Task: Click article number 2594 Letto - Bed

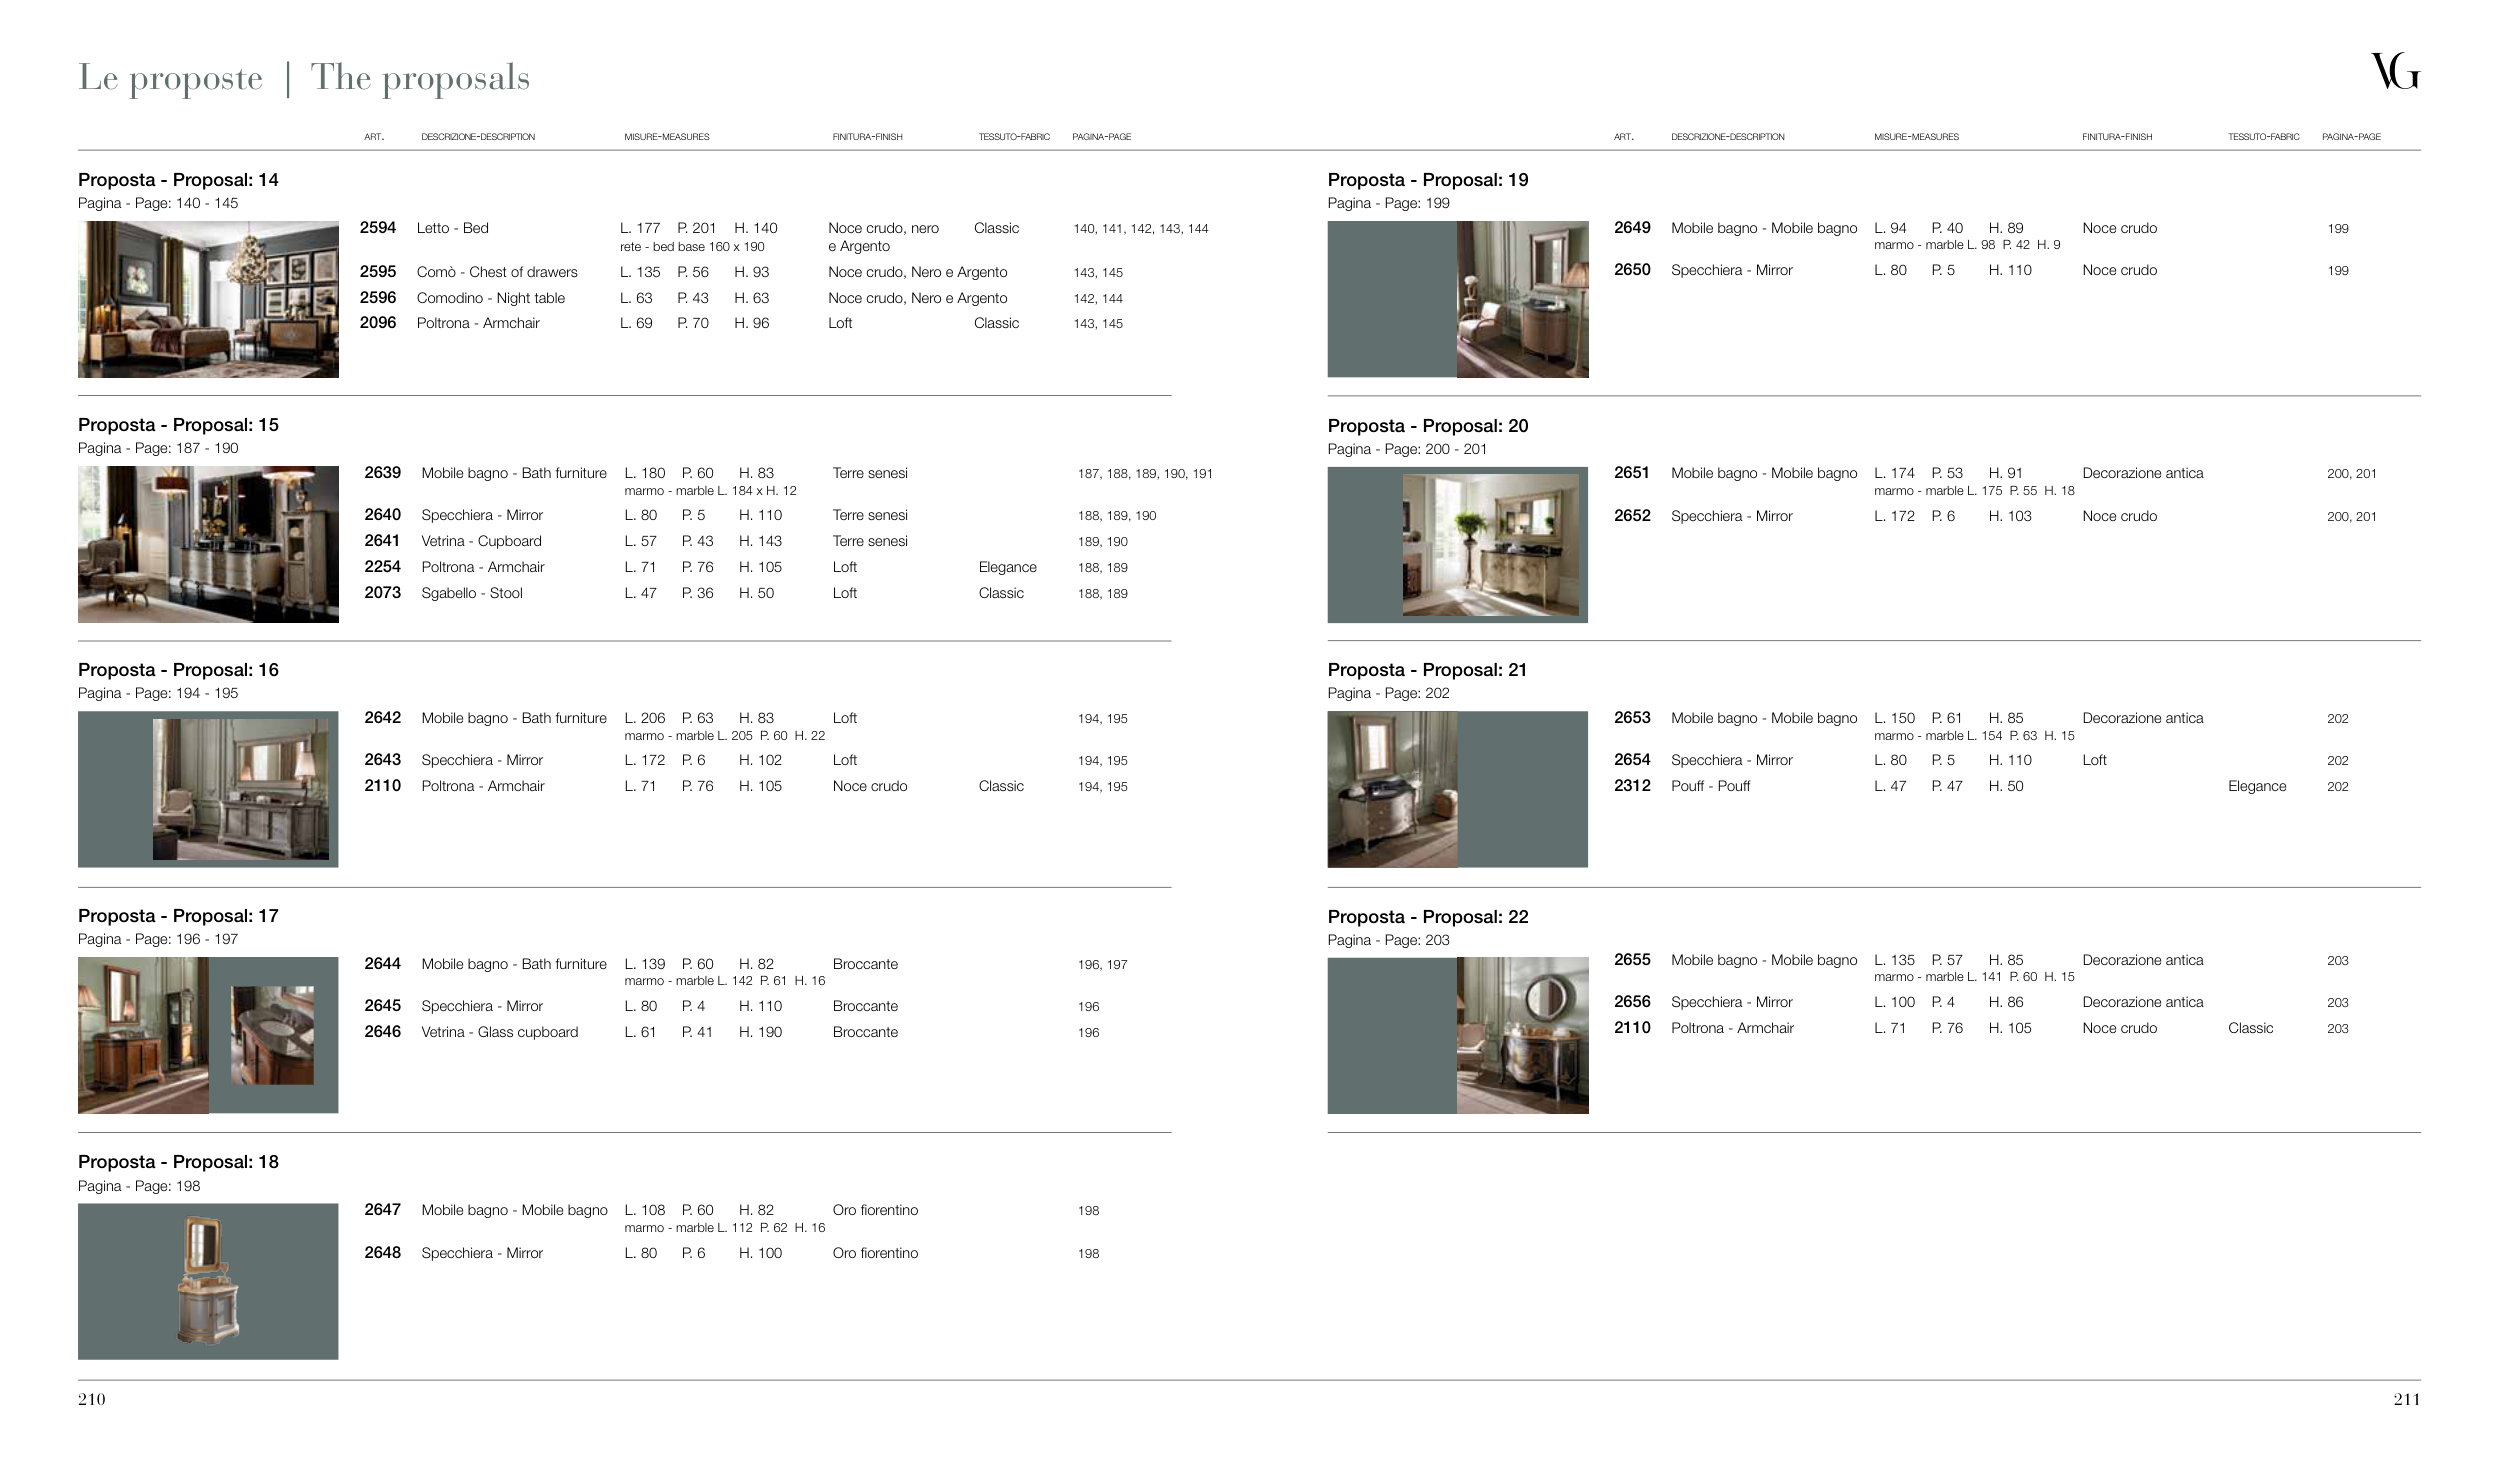Action: 378,228
